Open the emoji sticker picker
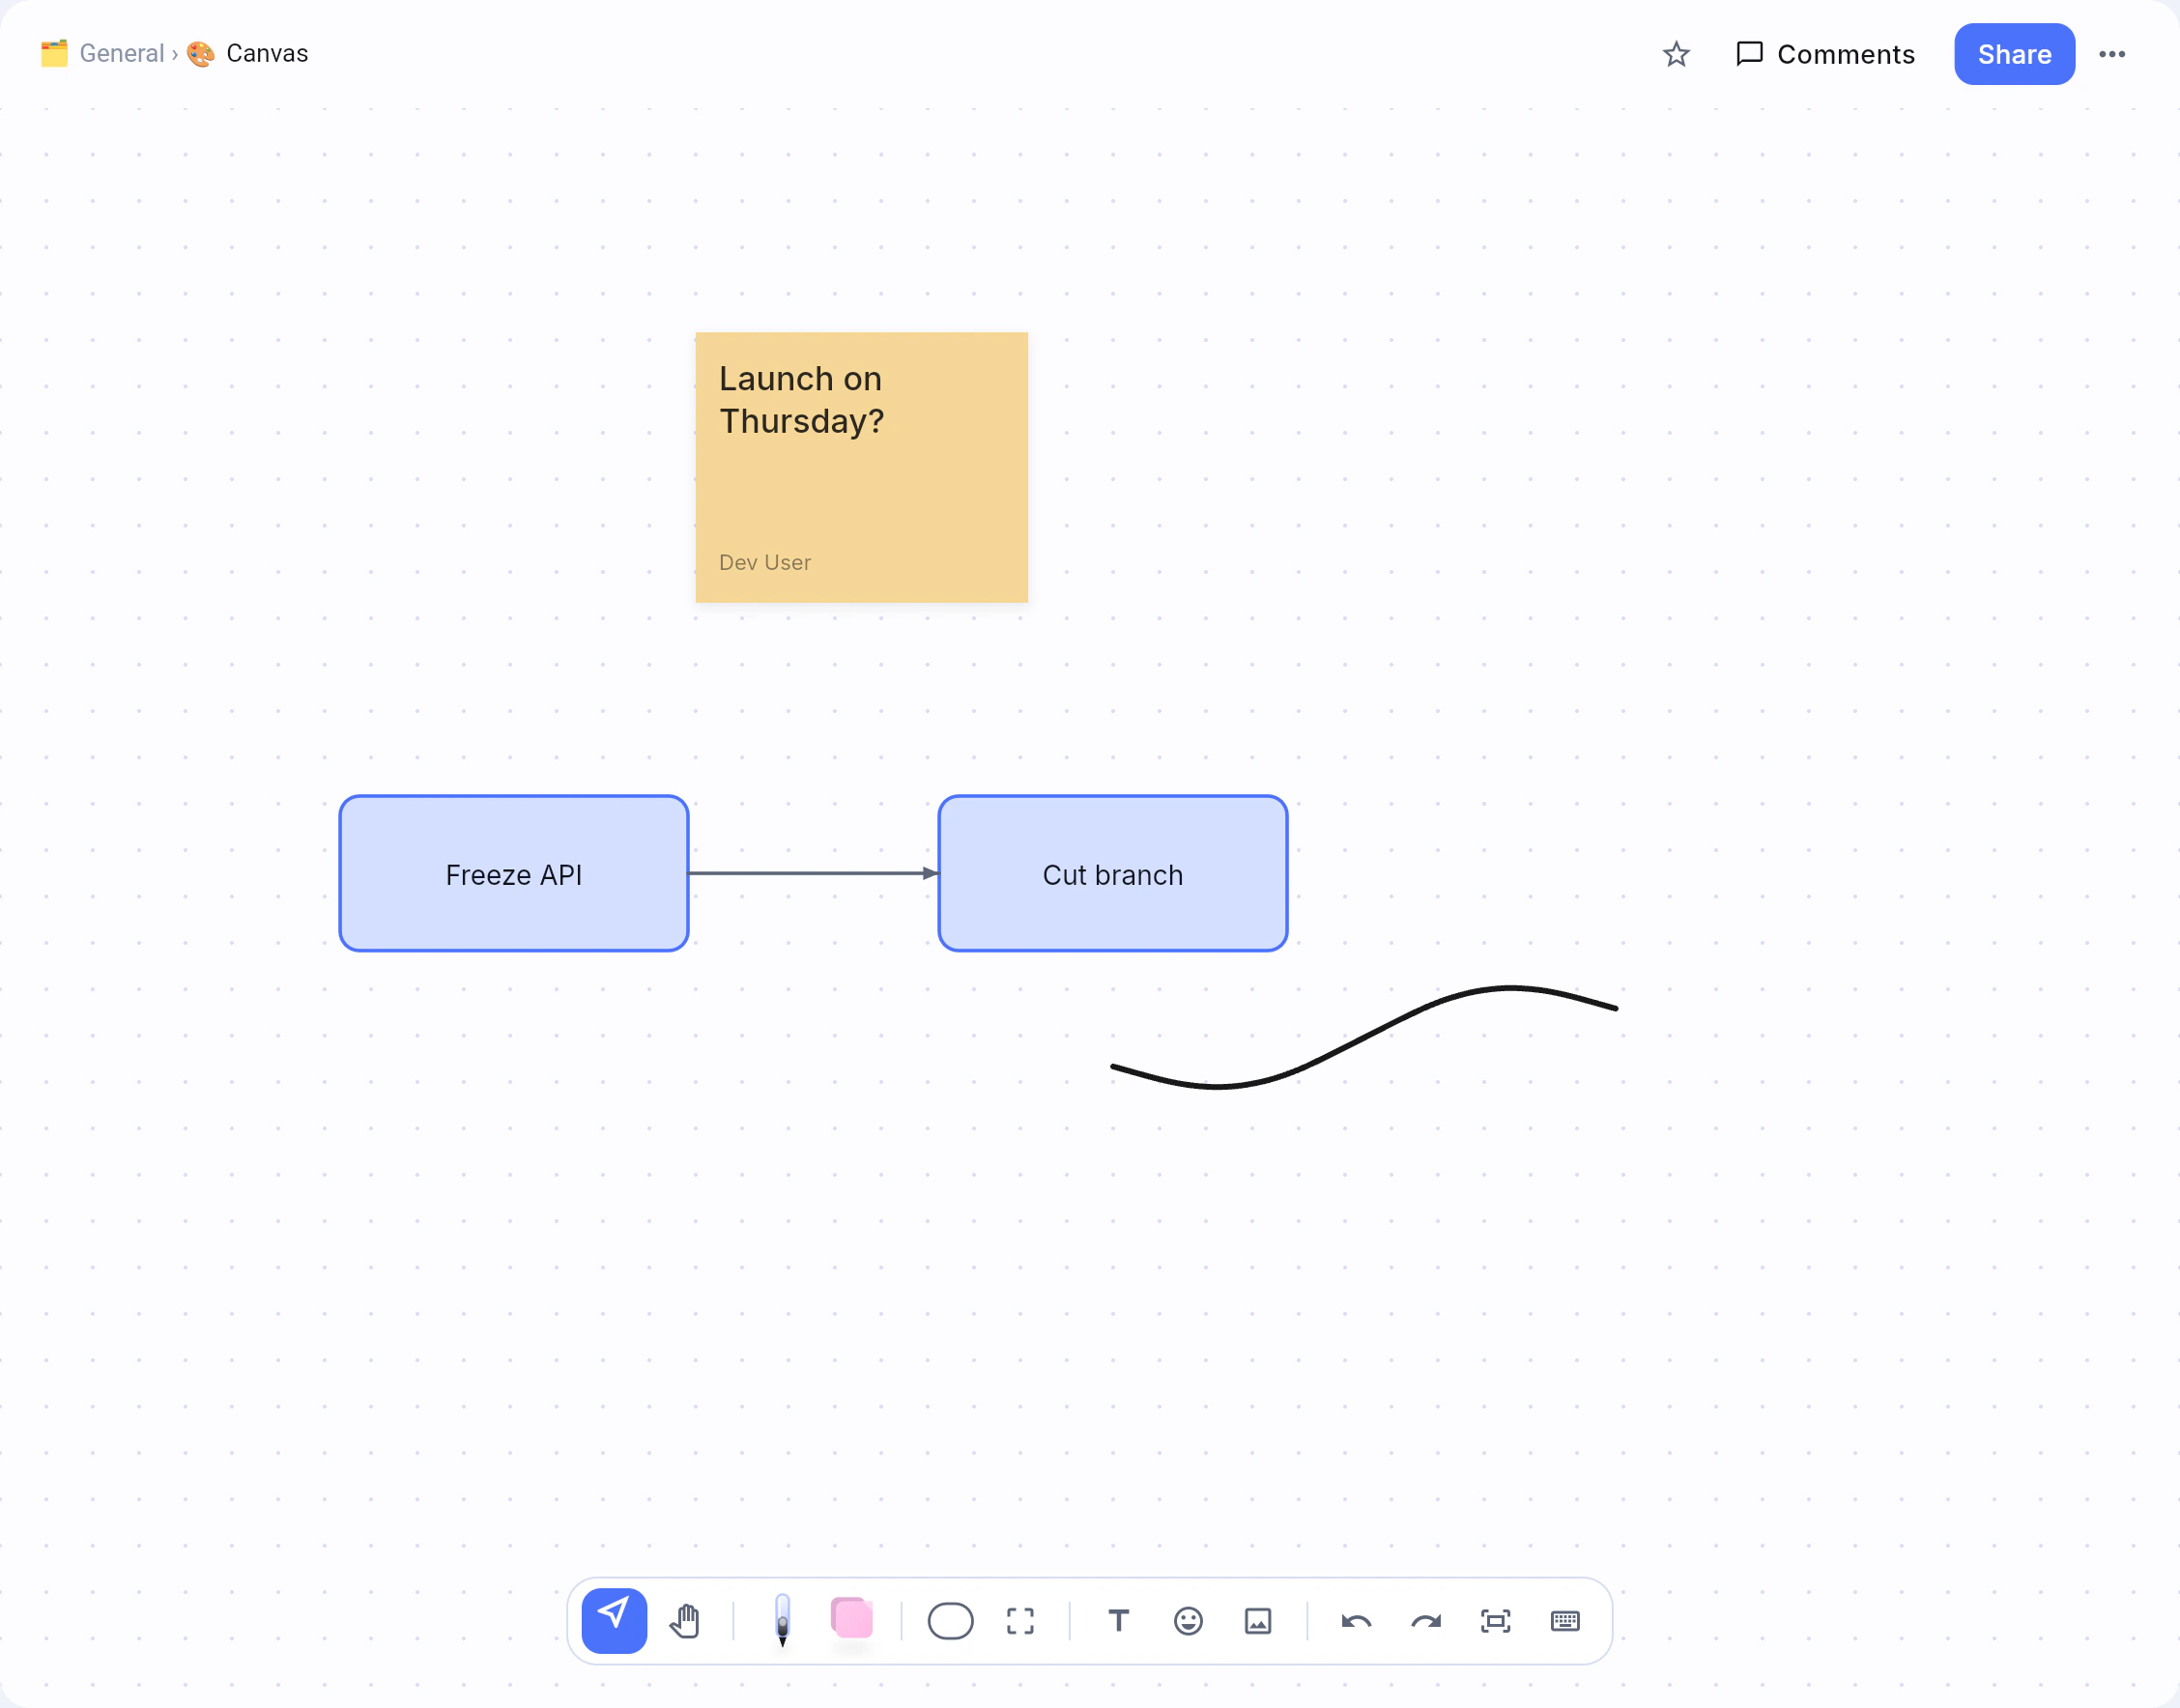Screen dimensions: 2180x1708 click(x=1188, y=1620)
